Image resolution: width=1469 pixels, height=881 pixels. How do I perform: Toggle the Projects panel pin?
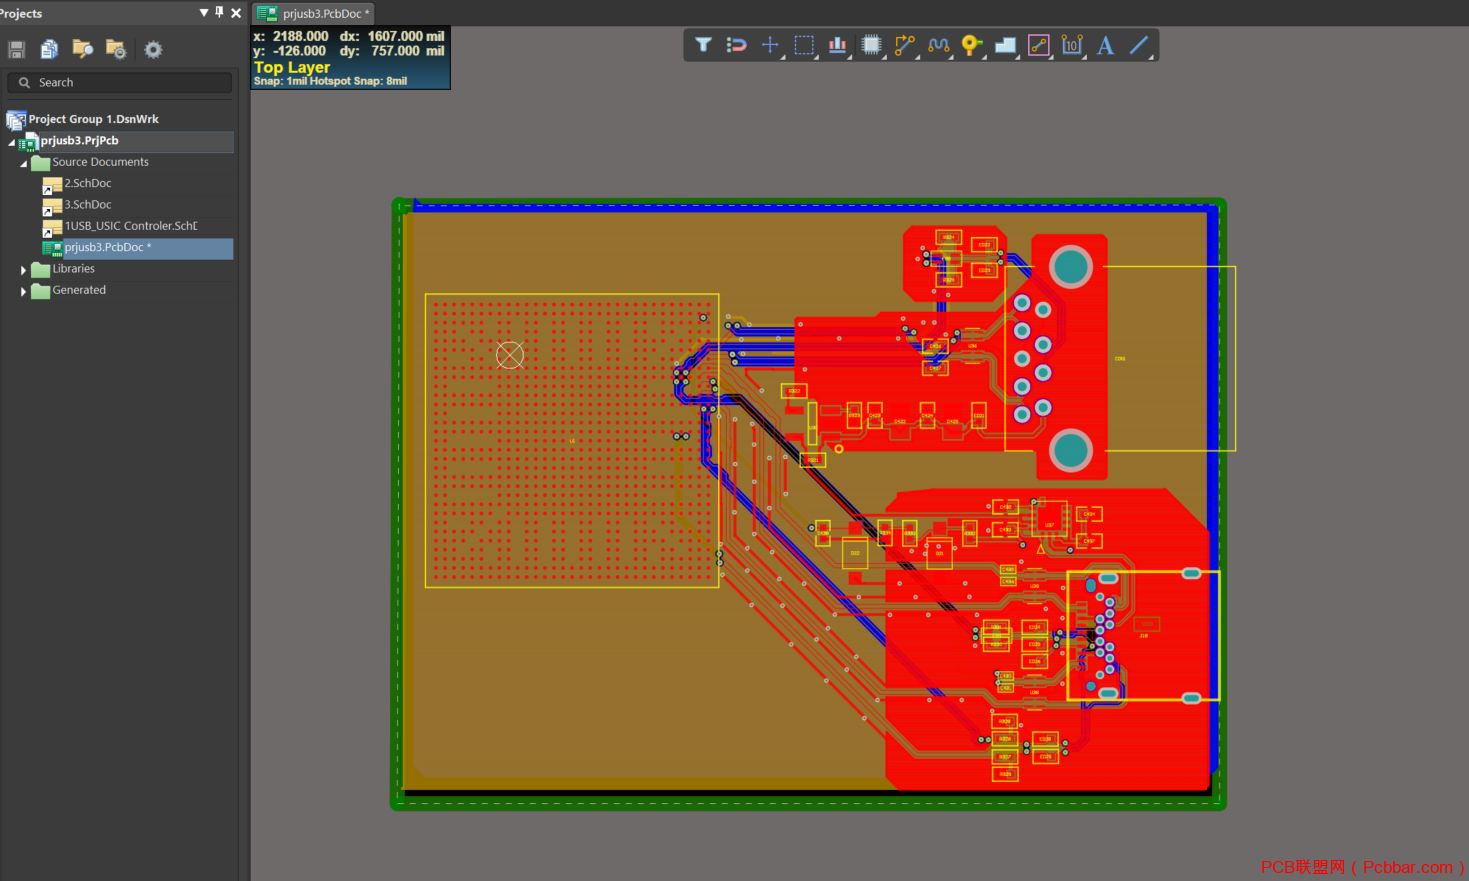(219, 12)
